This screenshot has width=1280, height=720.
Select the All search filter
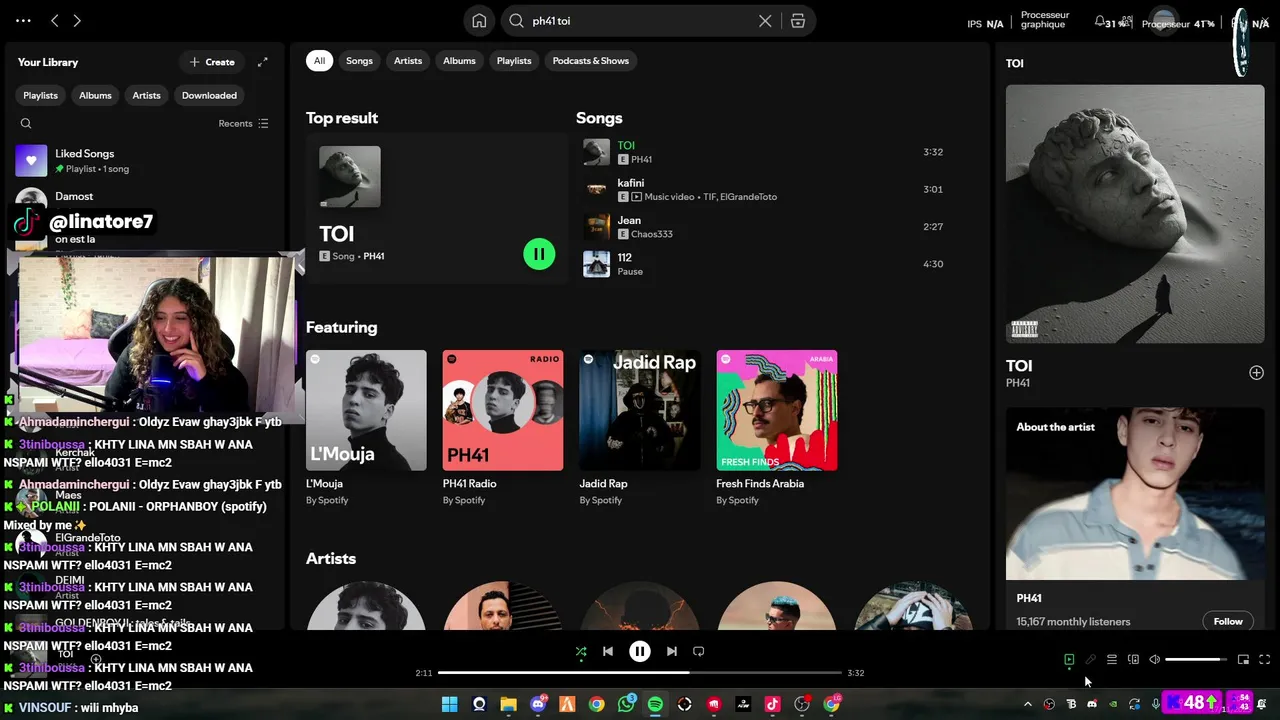[x=319, y=61]
